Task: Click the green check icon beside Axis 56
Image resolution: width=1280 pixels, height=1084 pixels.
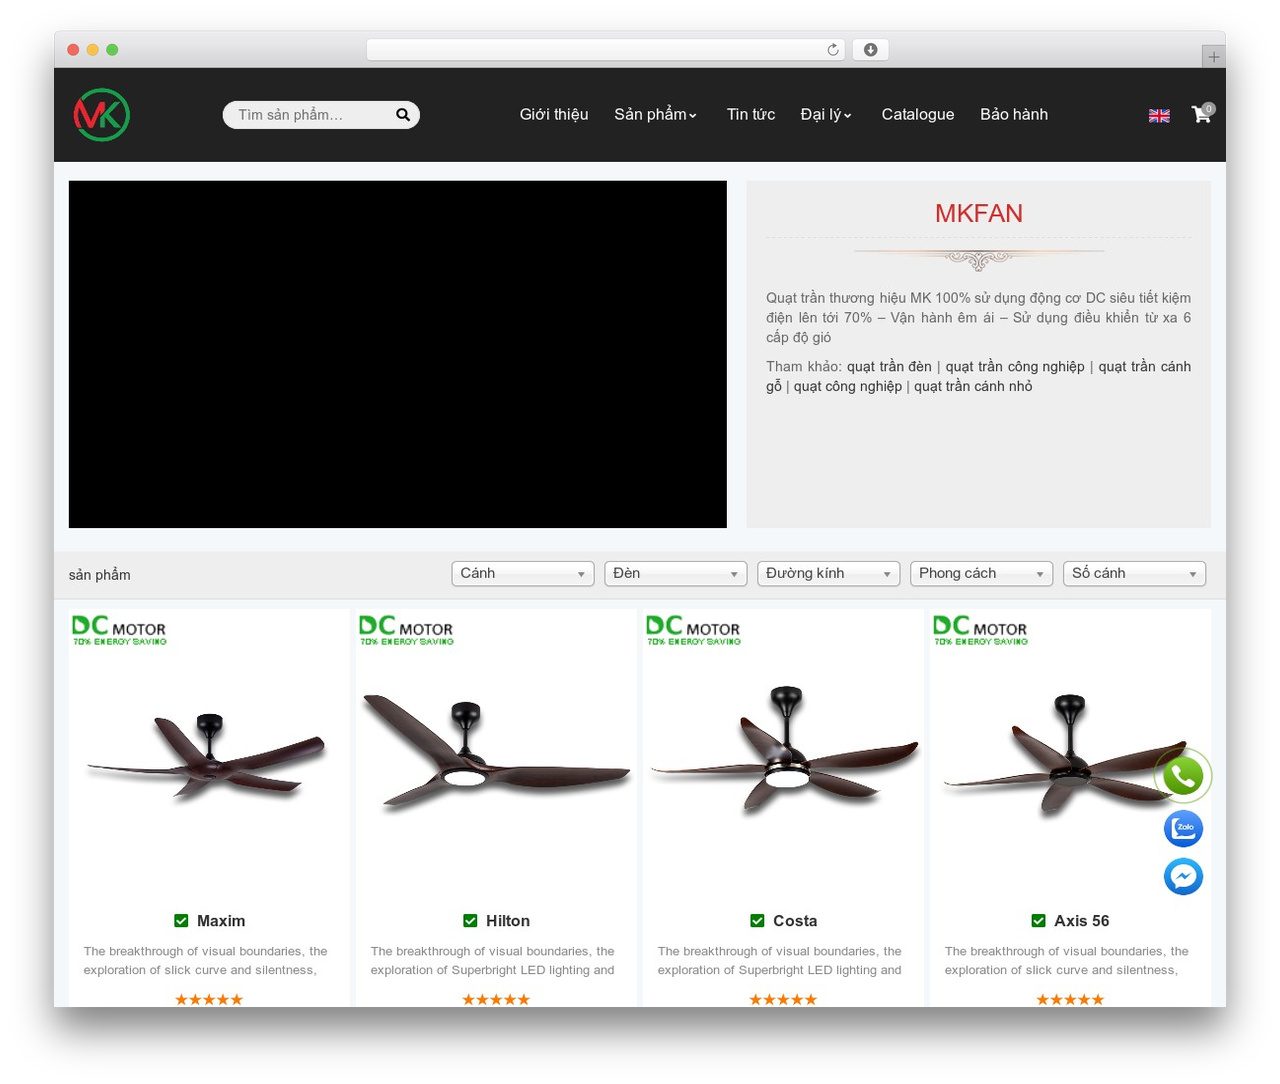Action: pyautogui.click(x=1038, y=921)
